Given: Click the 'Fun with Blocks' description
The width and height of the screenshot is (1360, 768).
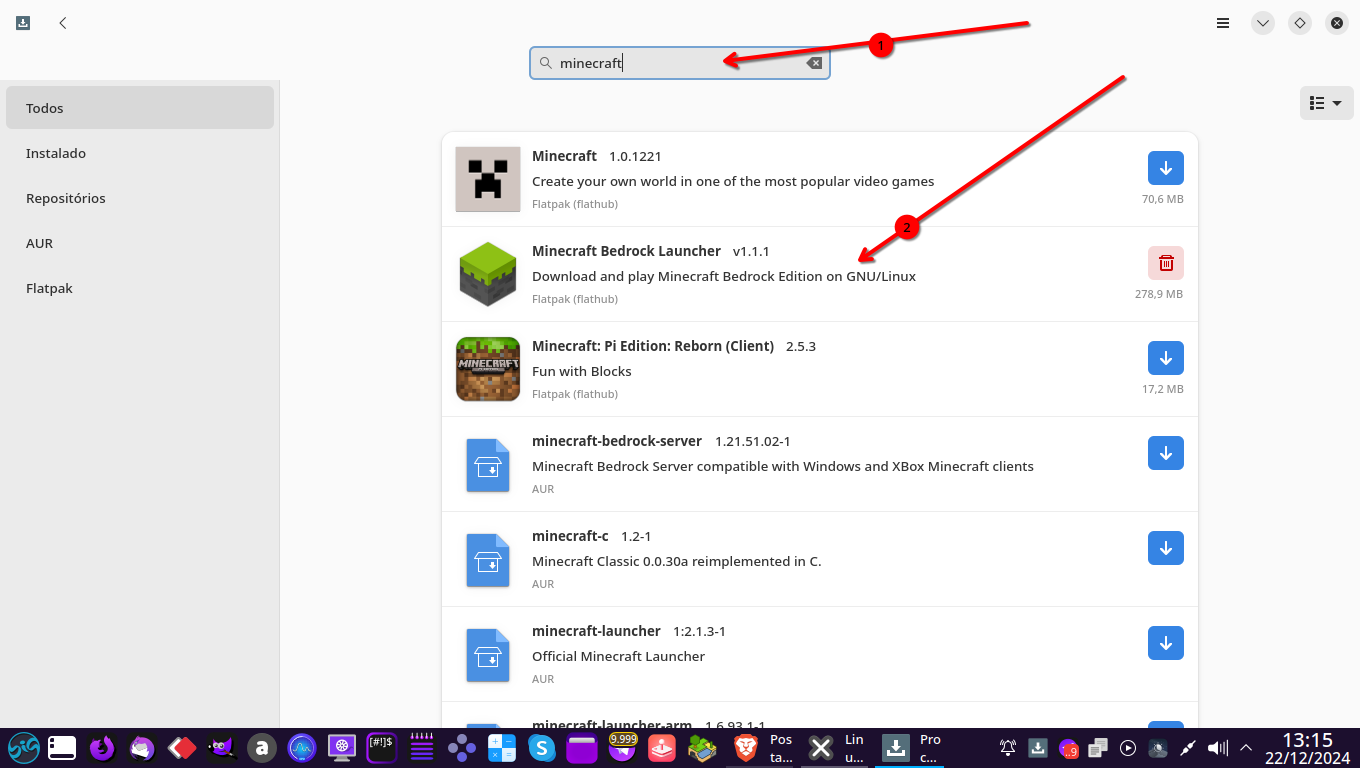Looking at the screenshot, I should coord(582,371).
